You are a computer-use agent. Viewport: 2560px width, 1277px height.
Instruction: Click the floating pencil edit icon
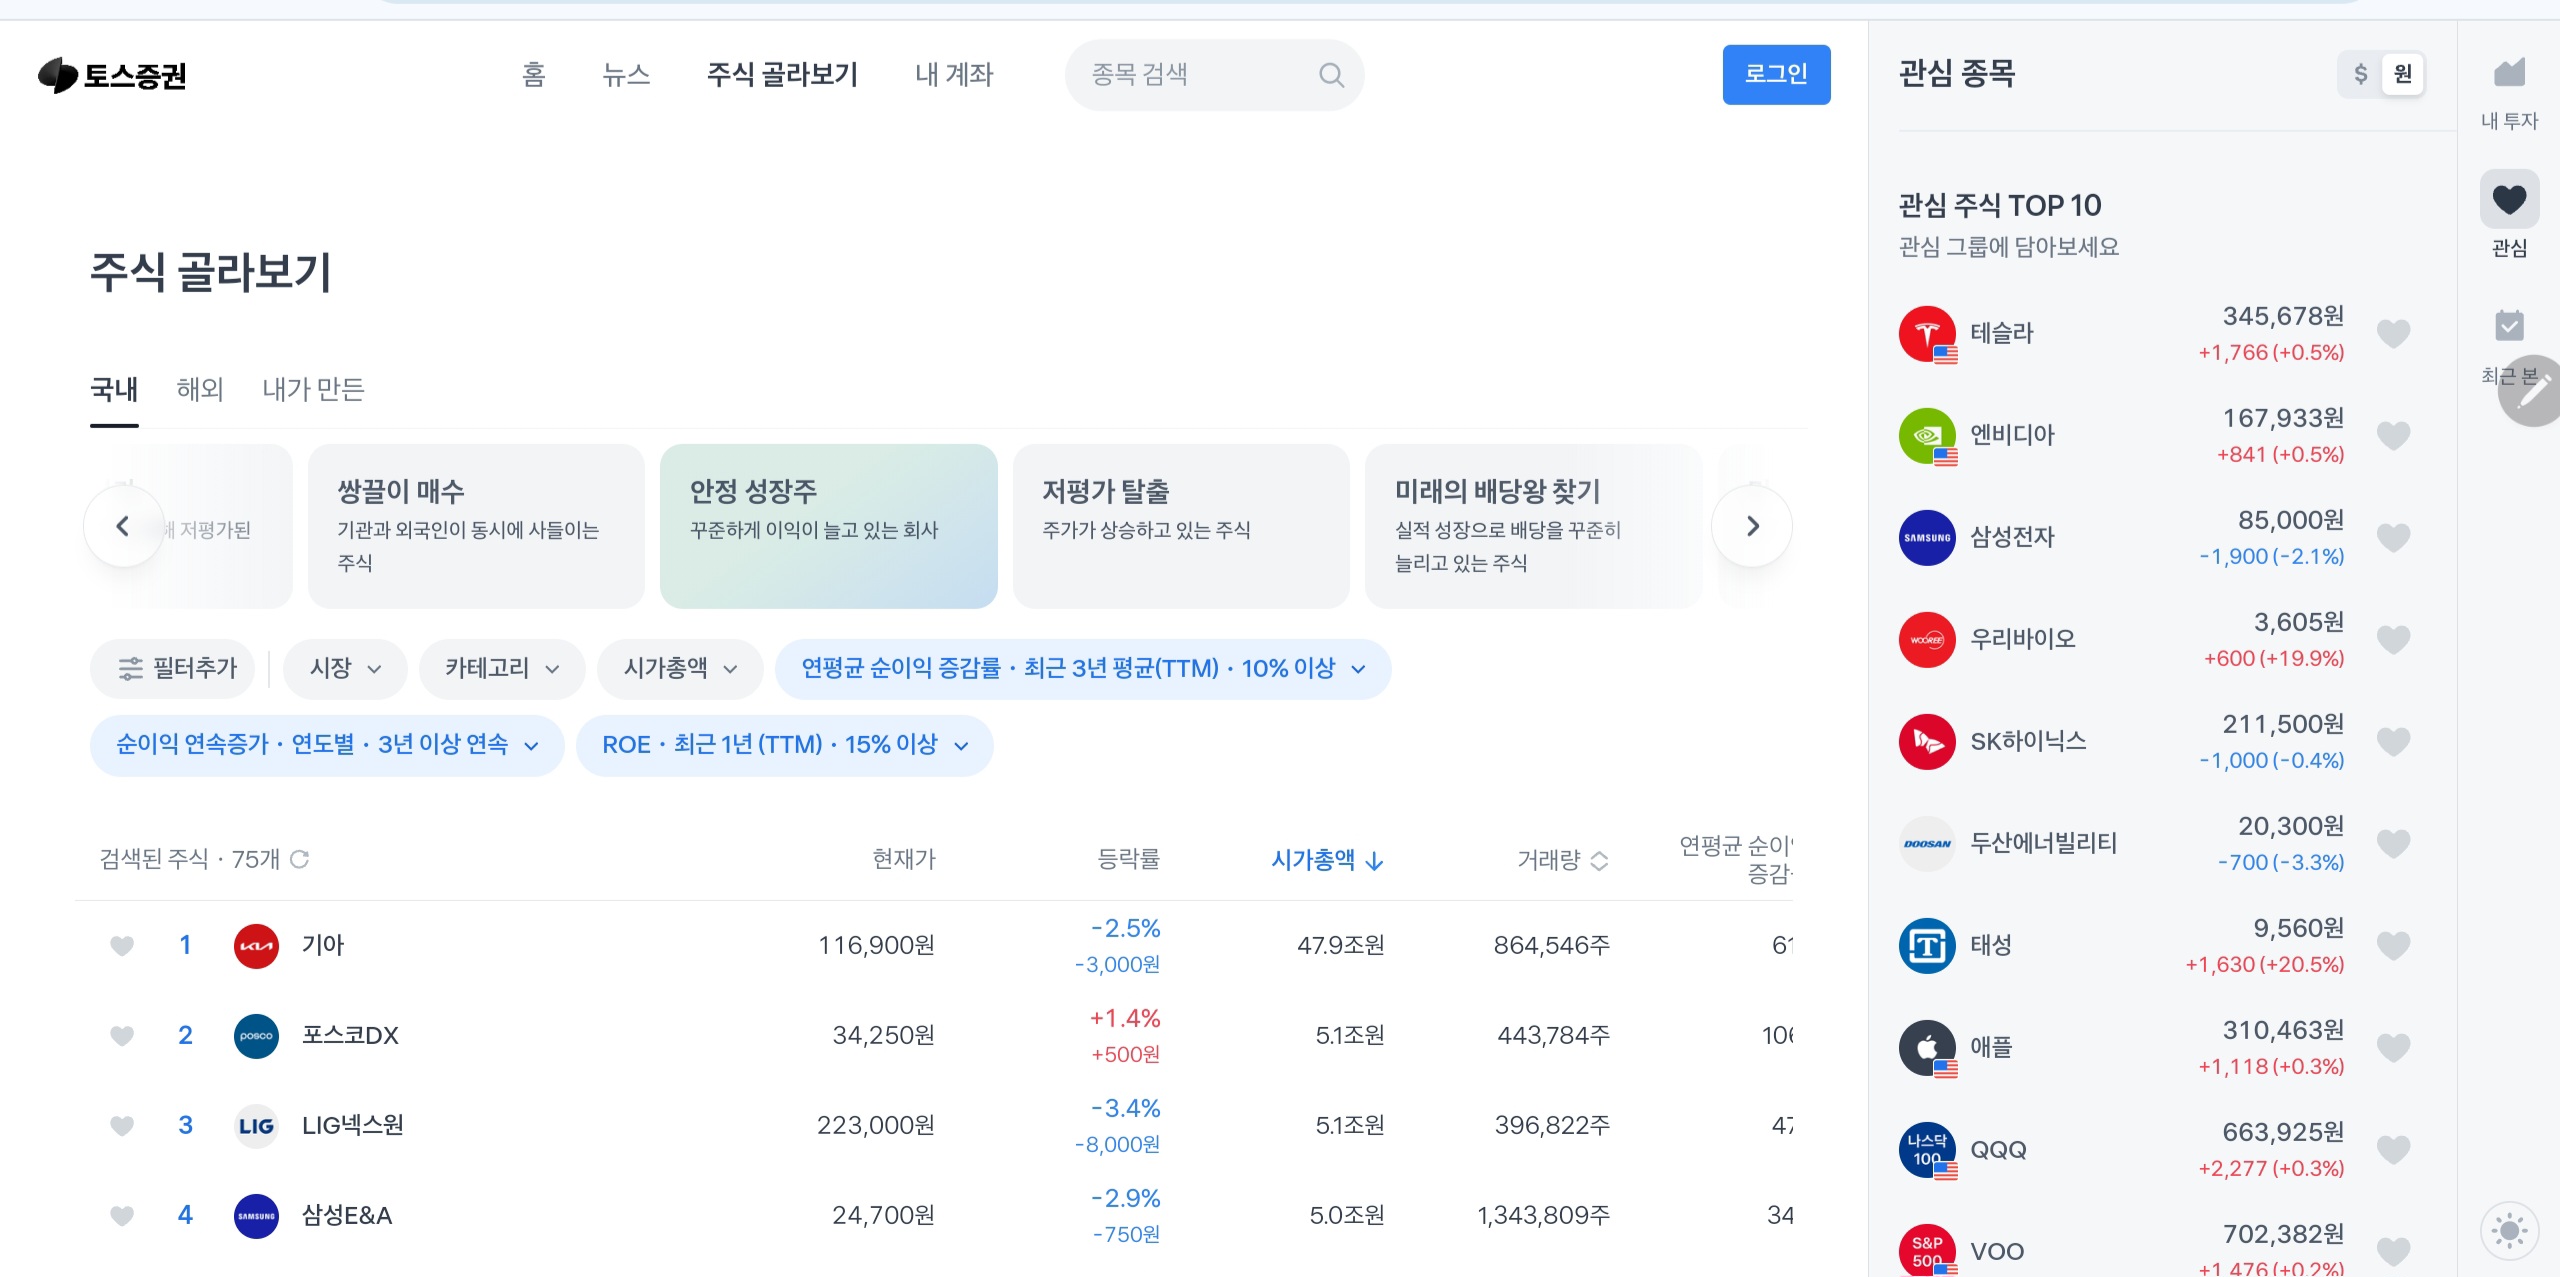click(x=2532, y=391)
